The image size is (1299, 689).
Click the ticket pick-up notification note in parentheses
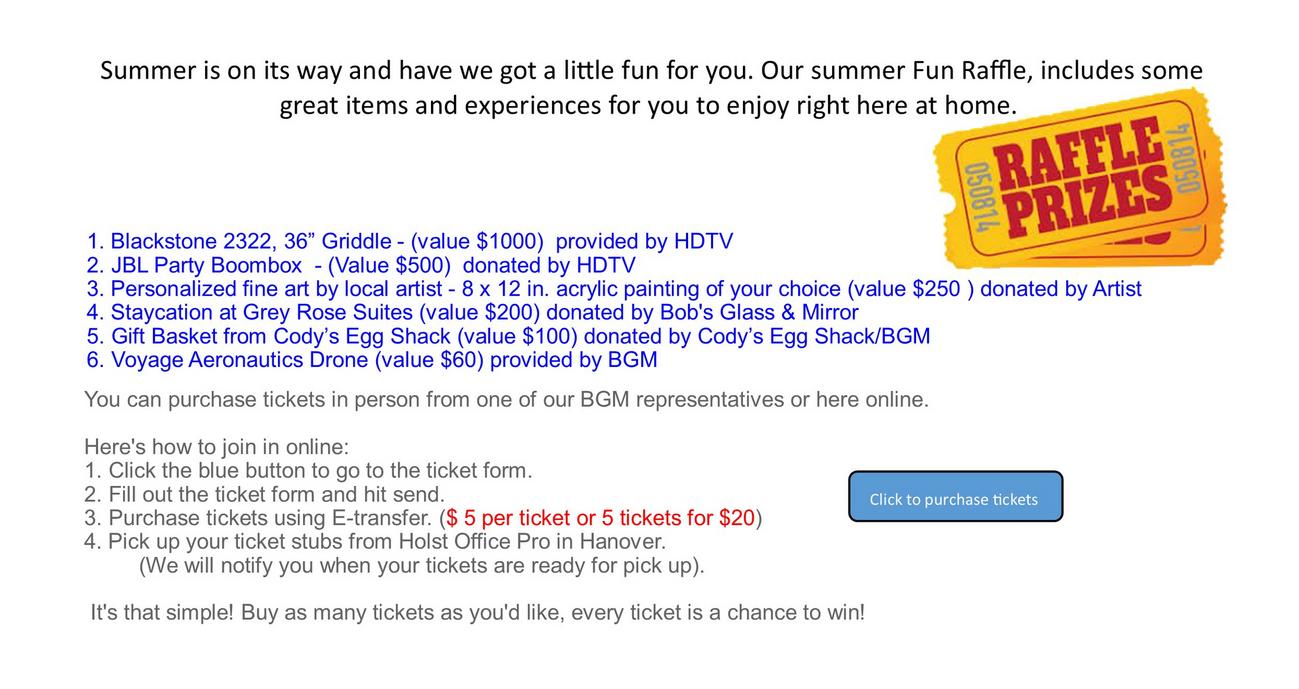[x=421, y=566]
